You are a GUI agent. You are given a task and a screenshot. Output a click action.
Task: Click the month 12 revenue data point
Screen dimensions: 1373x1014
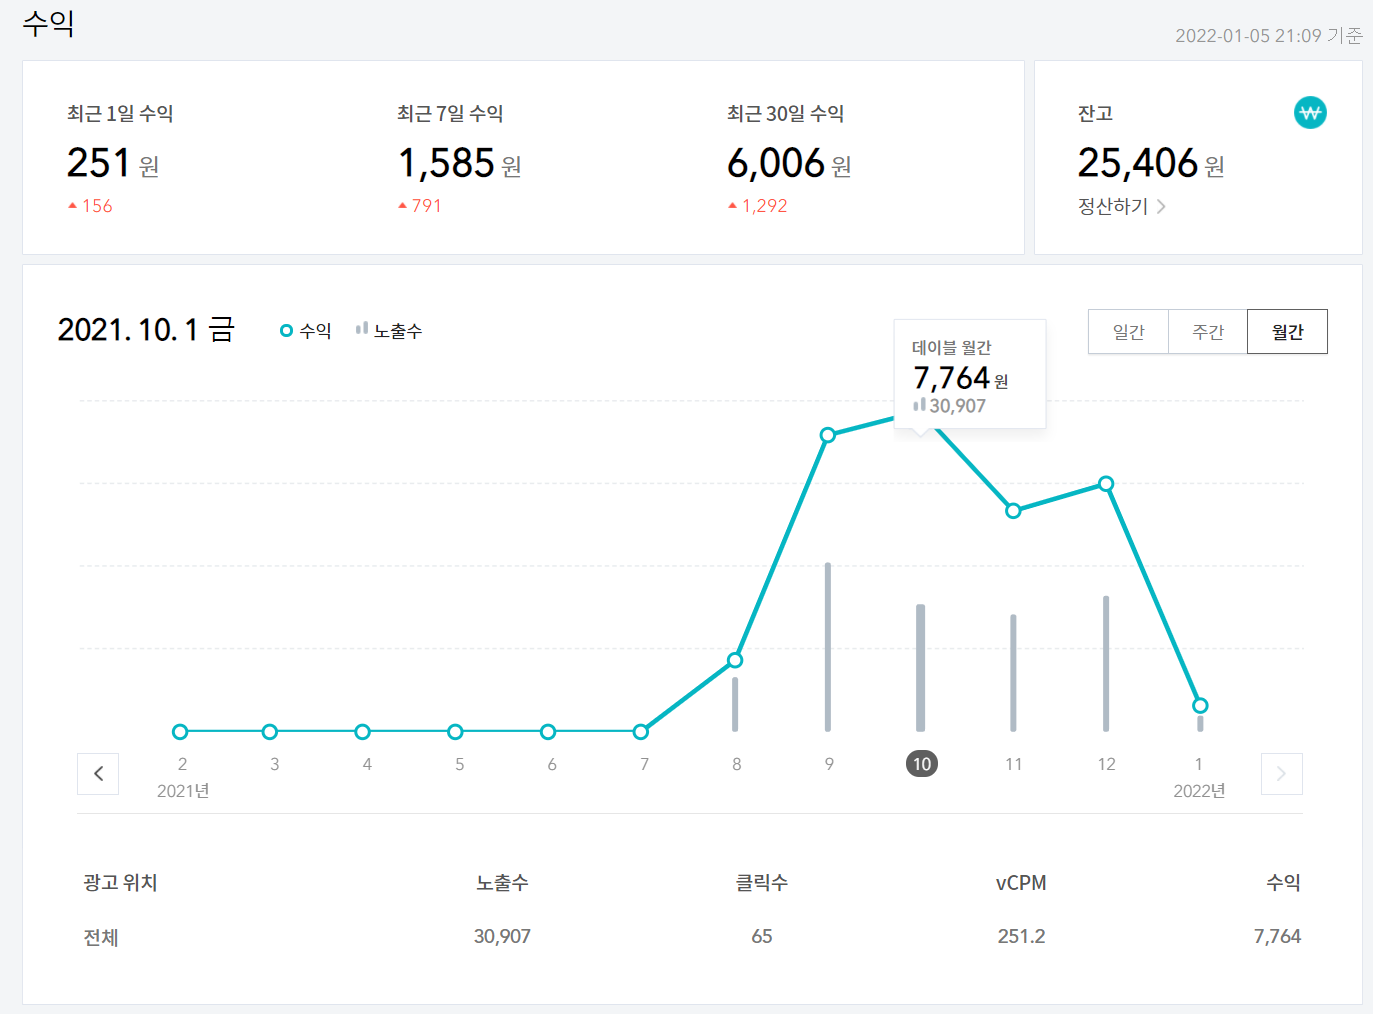[x=1106, y=484]
